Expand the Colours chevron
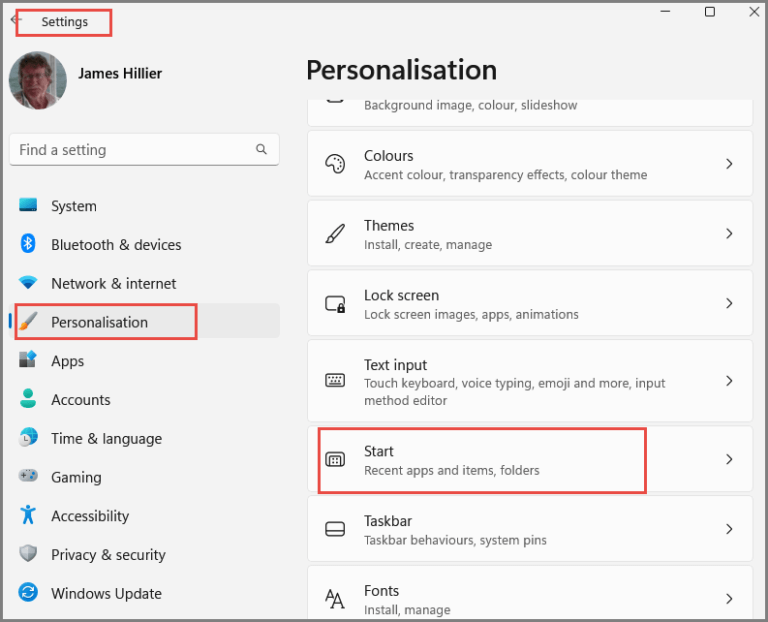Screen dimensions: 768x622 tap(729, 164)
